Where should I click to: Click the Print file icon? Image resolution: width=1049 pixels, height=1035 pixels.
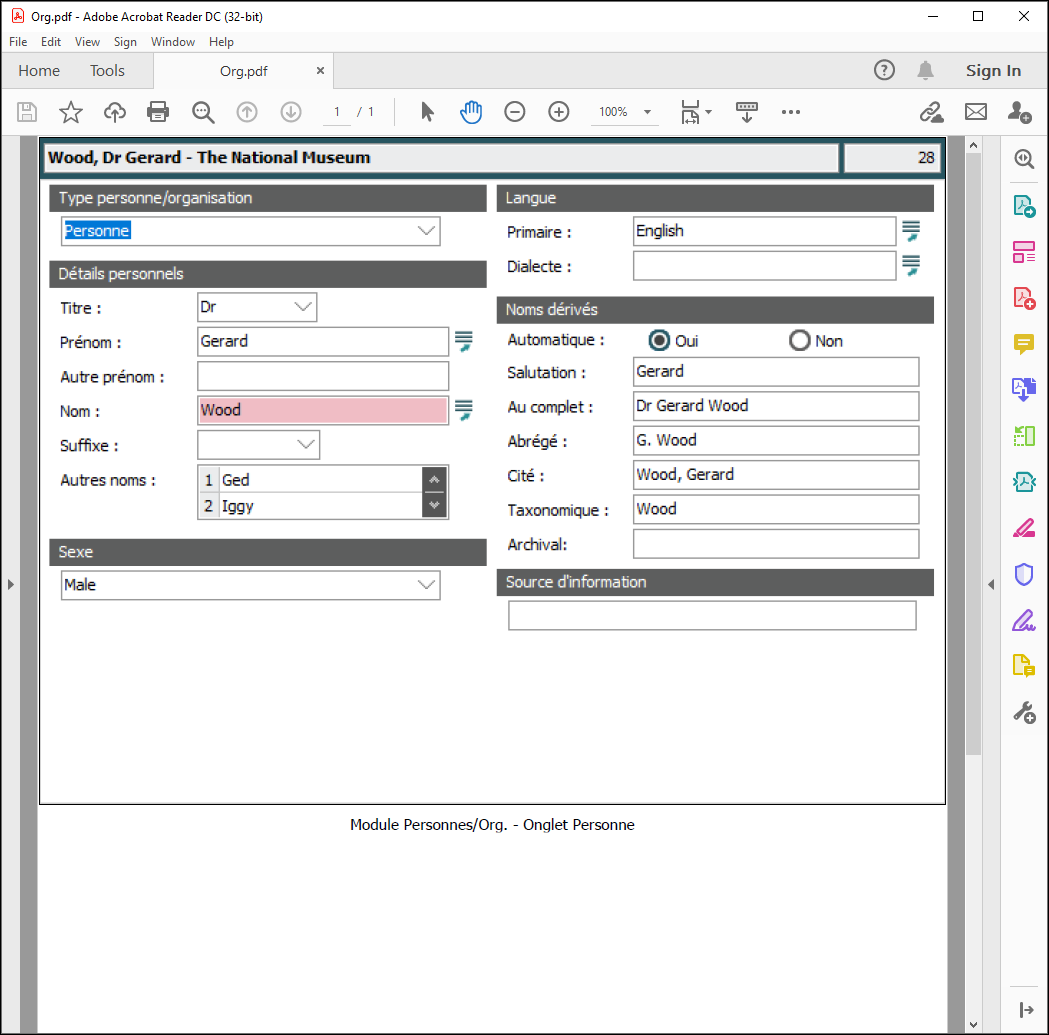(x=158, y=112)
